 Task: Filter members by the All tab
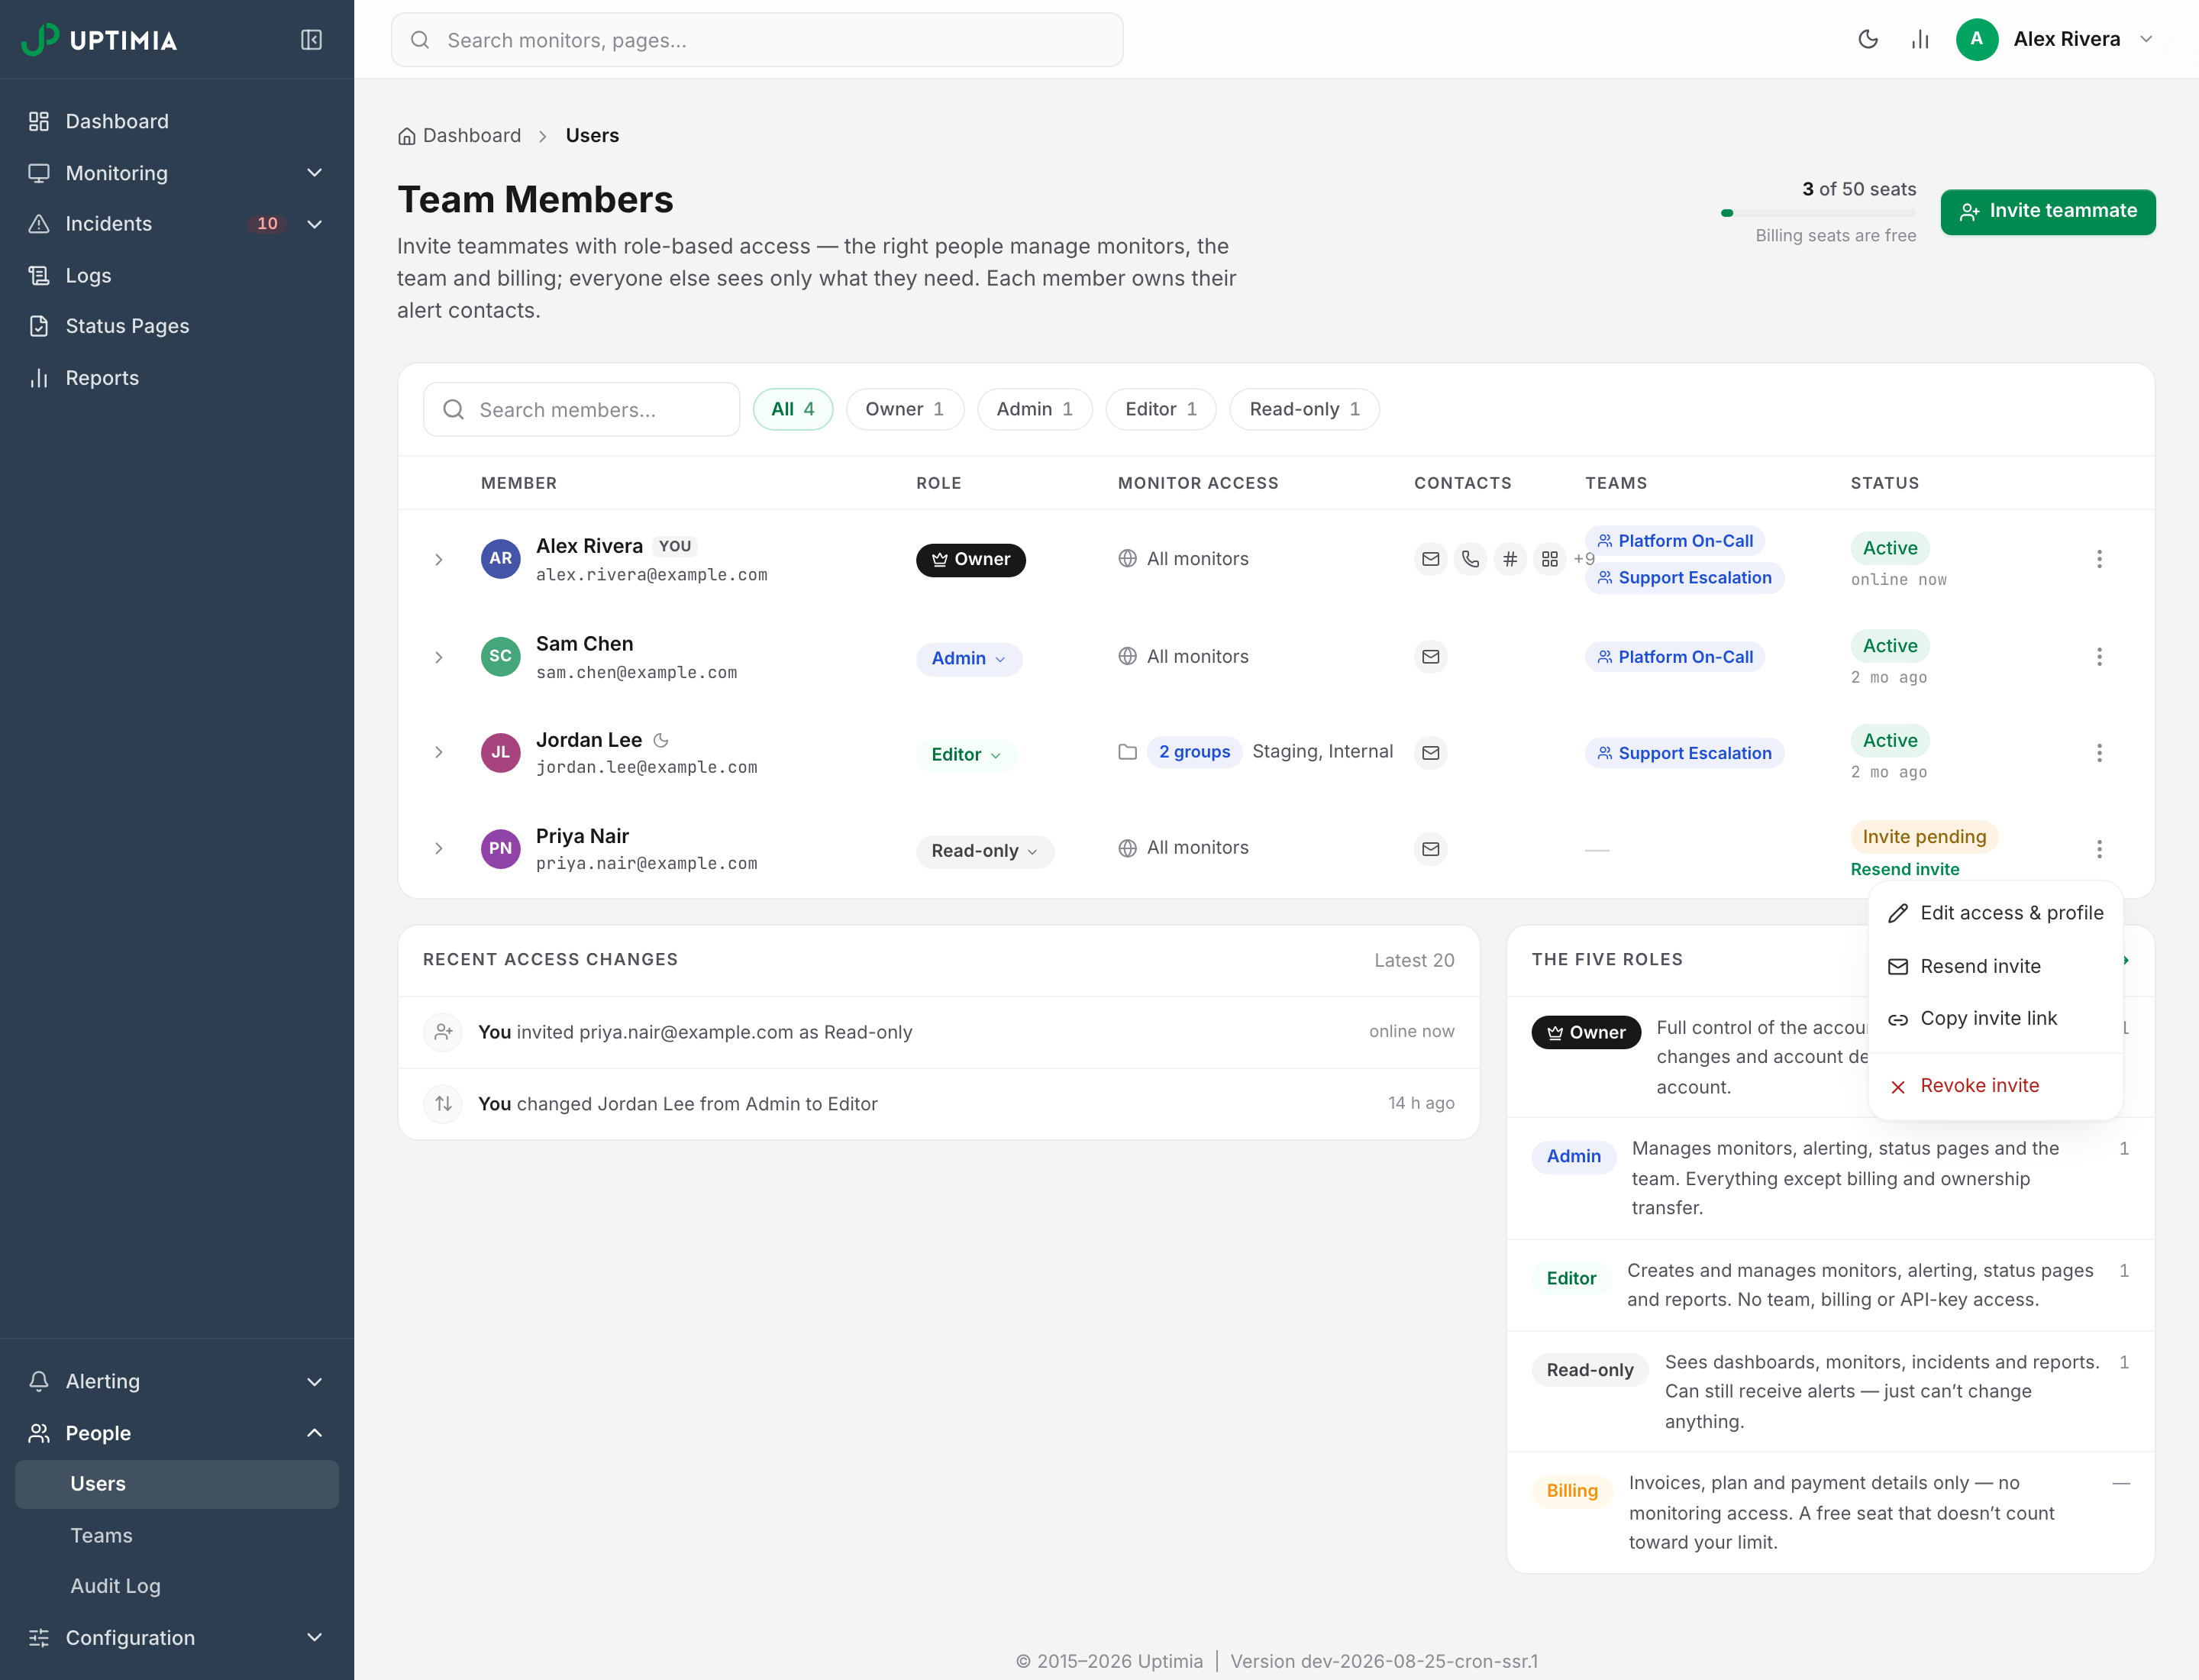[792, 409]
